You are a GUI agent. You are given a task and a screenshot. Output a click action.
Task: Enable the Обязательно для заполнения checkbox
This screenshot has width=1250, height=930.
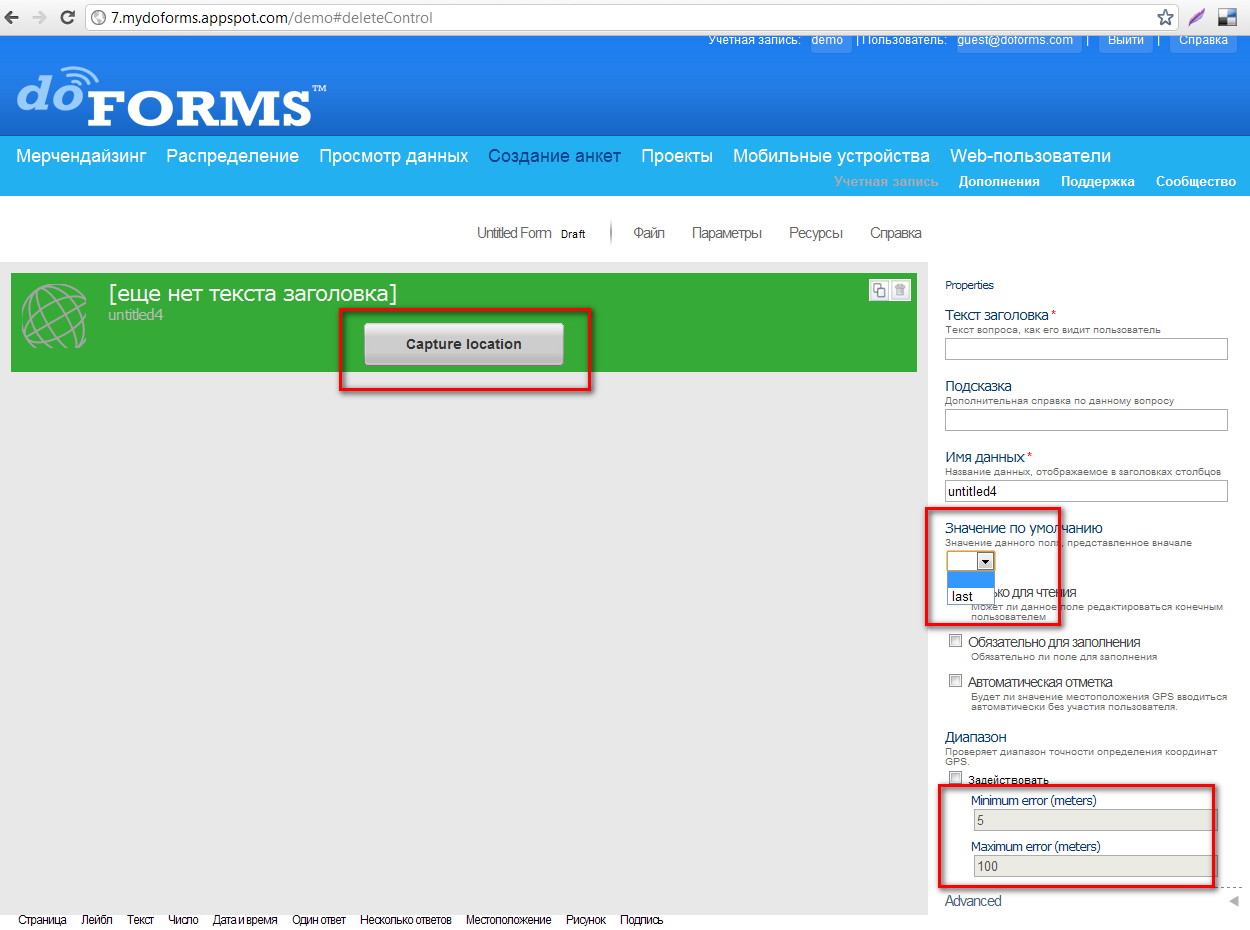click(x=956, y=641)
